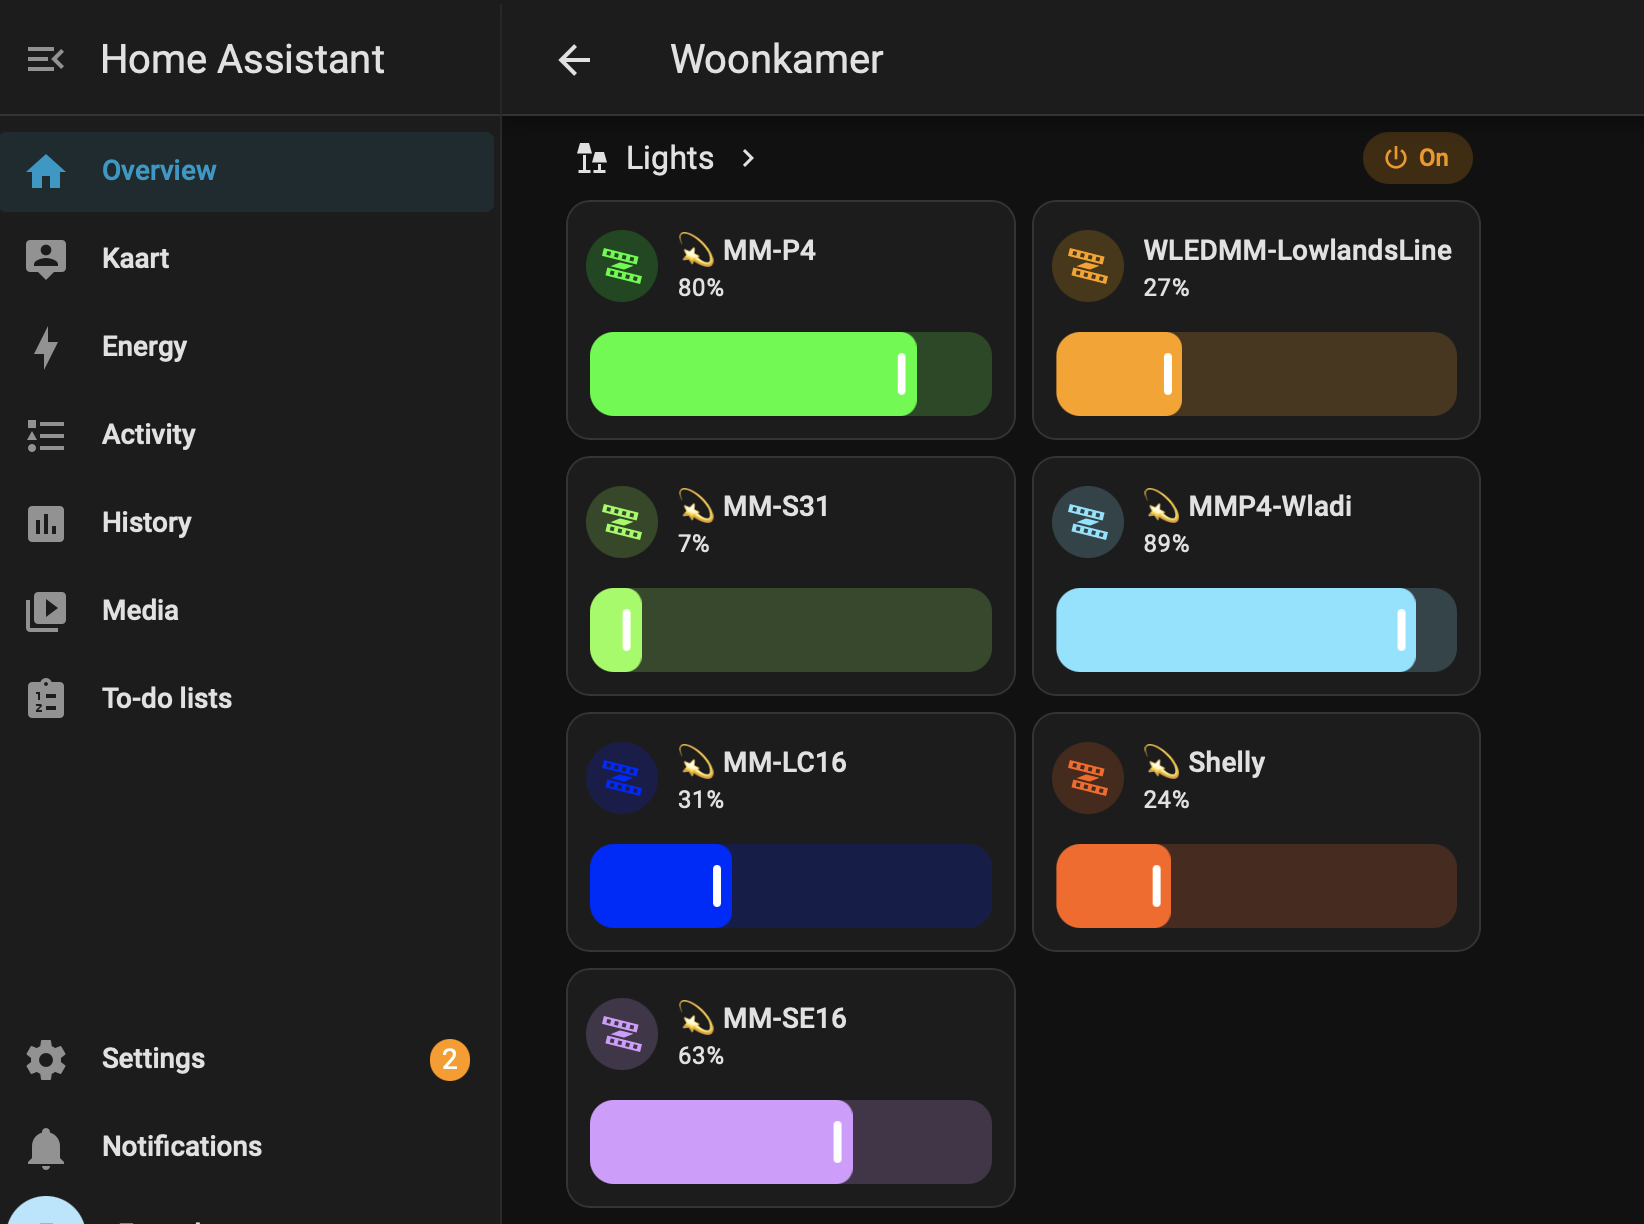Click the Energy lightning bolt icon
1644x1224 pixels.
click(x=46, y=347)
